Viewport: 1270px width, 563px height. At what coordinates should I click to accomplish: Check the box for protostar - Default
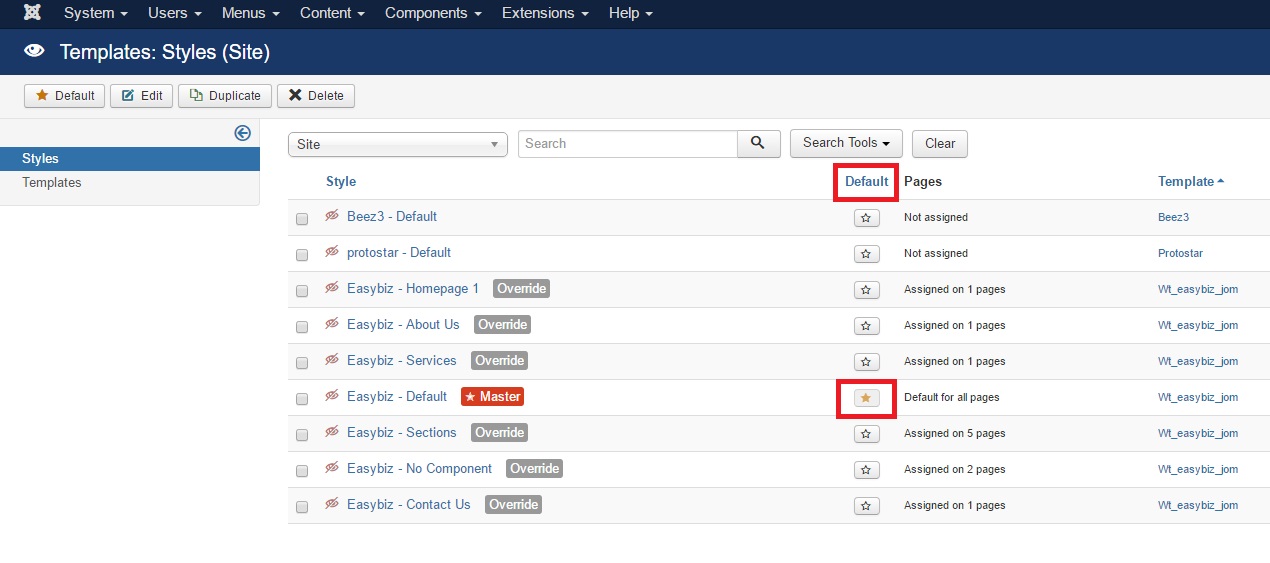coord(302,255)
